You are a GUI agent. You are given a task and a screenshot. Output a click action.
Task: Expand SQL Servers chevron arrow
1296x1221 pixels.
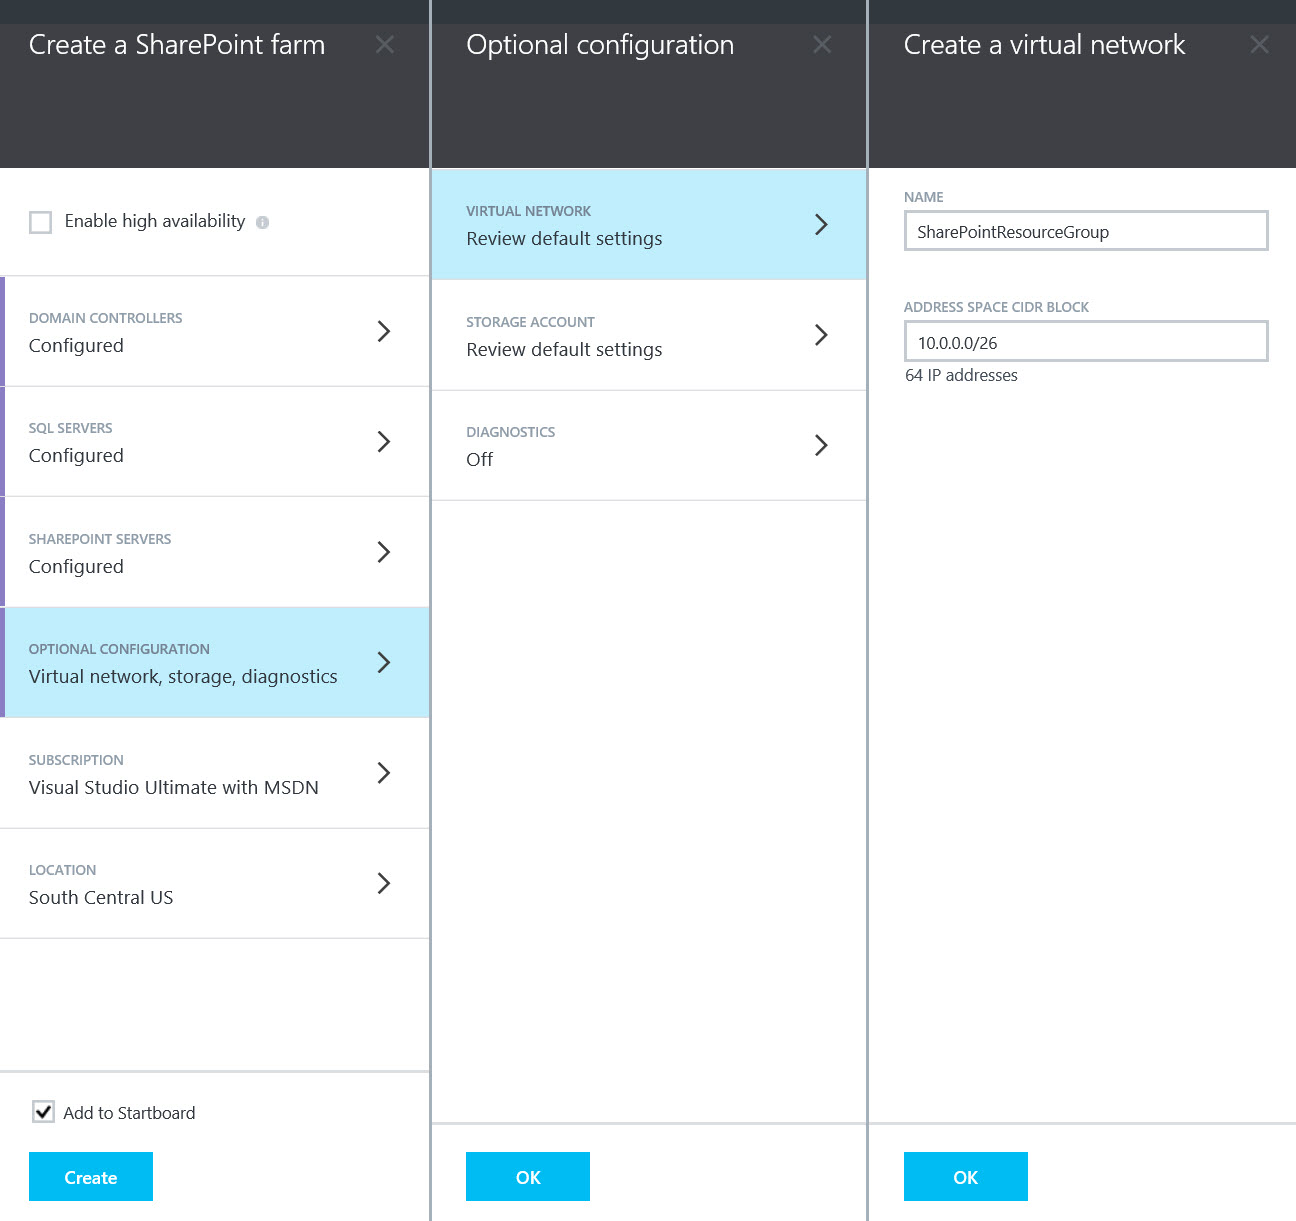tap(384, 441)
